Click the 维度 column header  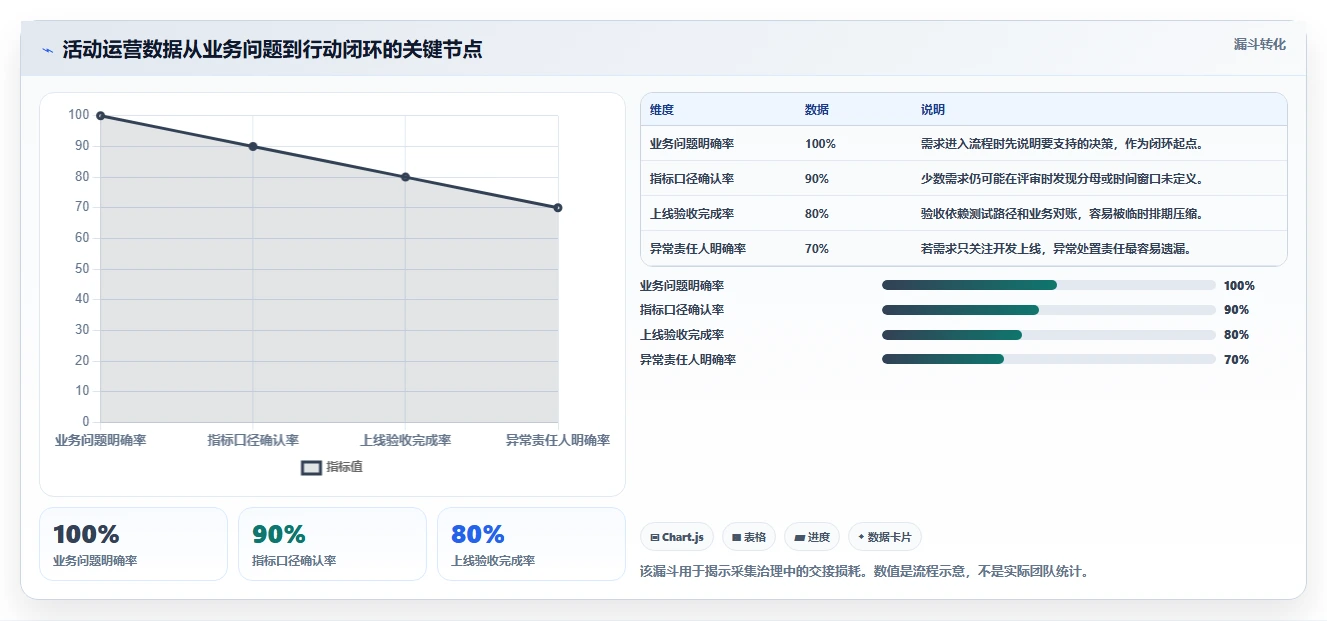tap(662, 110)
